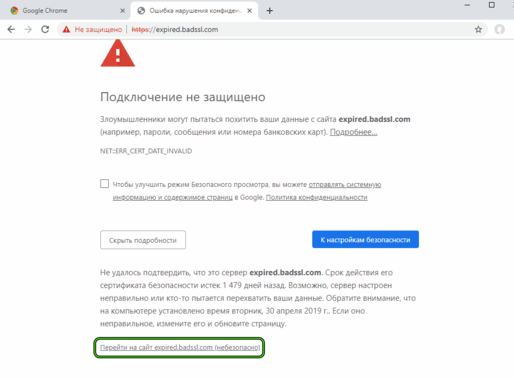Close the Google Chrome tab
Screen dimensions: 514x378
pyautogui.click(x=122, y=11)
